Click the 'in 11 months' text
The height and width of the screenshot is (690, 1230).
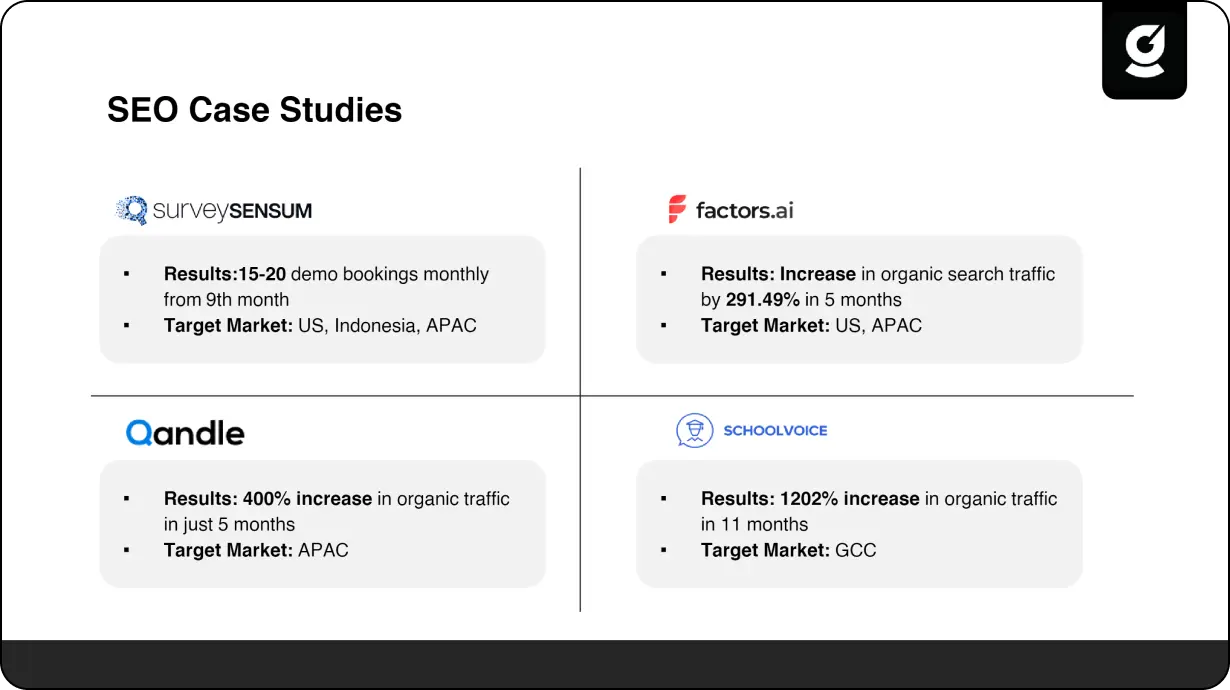click(x=754, y=524)
